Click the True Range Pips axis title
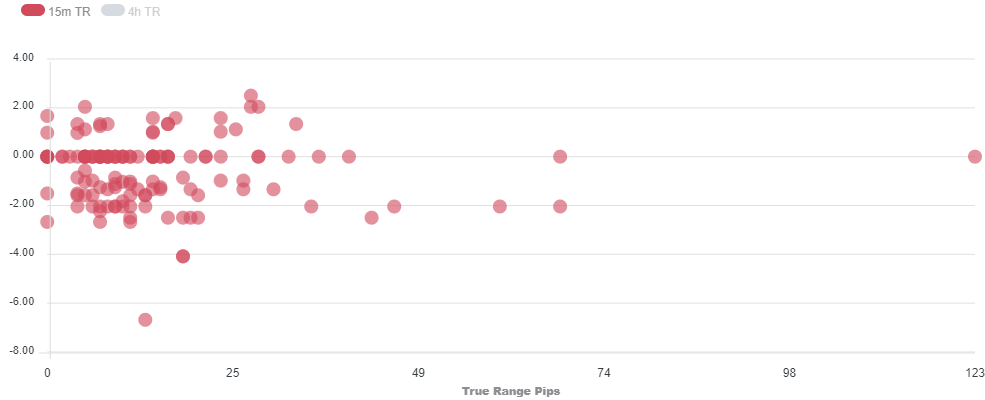The width and height of the screenshot is (985, 400). pyautogui.click(x=510, y=391)
